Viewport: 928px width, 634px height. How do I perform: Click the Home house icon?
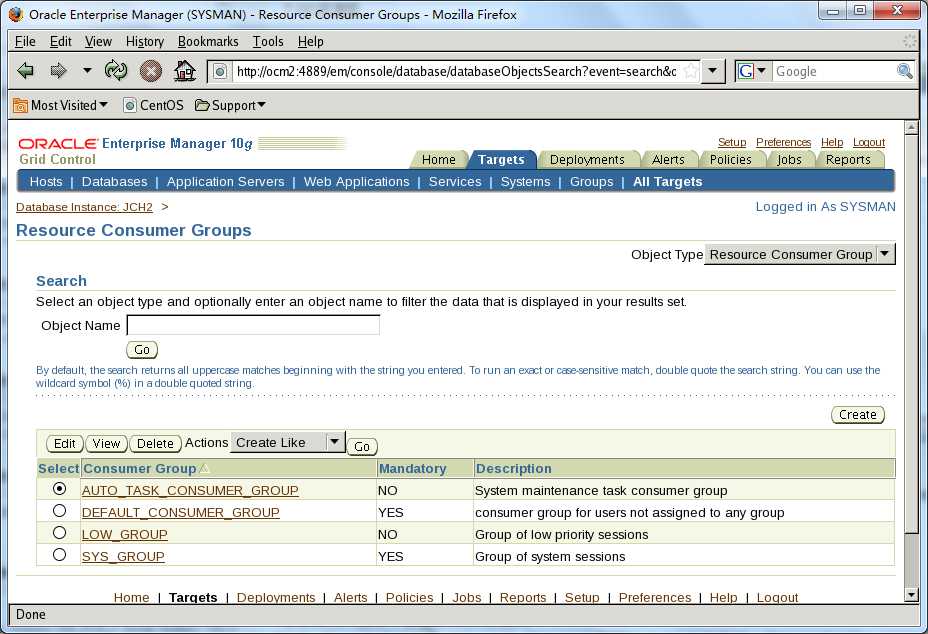pyautogui.click(x=185, y=71)
